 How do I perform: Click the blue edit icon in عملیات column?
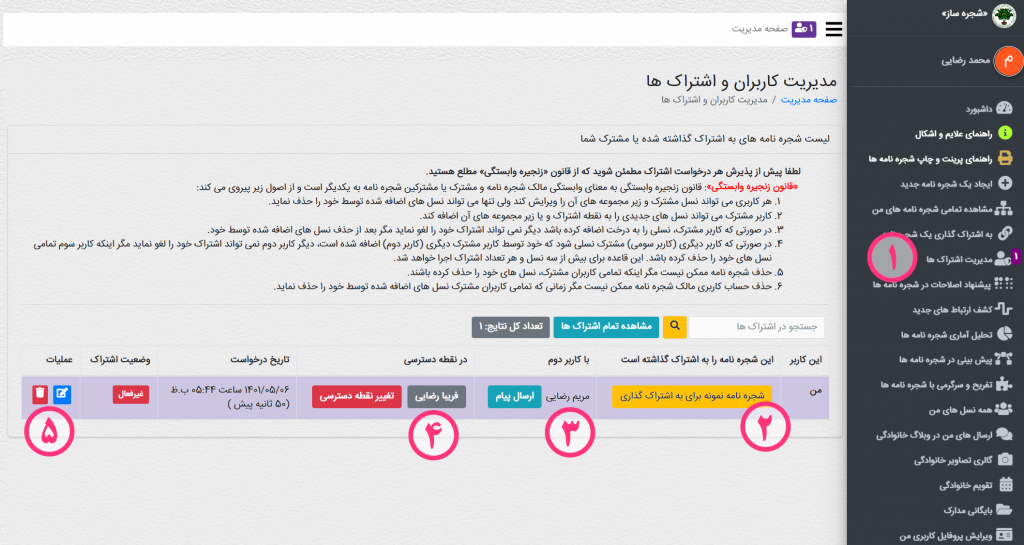(x=62, y=394)
